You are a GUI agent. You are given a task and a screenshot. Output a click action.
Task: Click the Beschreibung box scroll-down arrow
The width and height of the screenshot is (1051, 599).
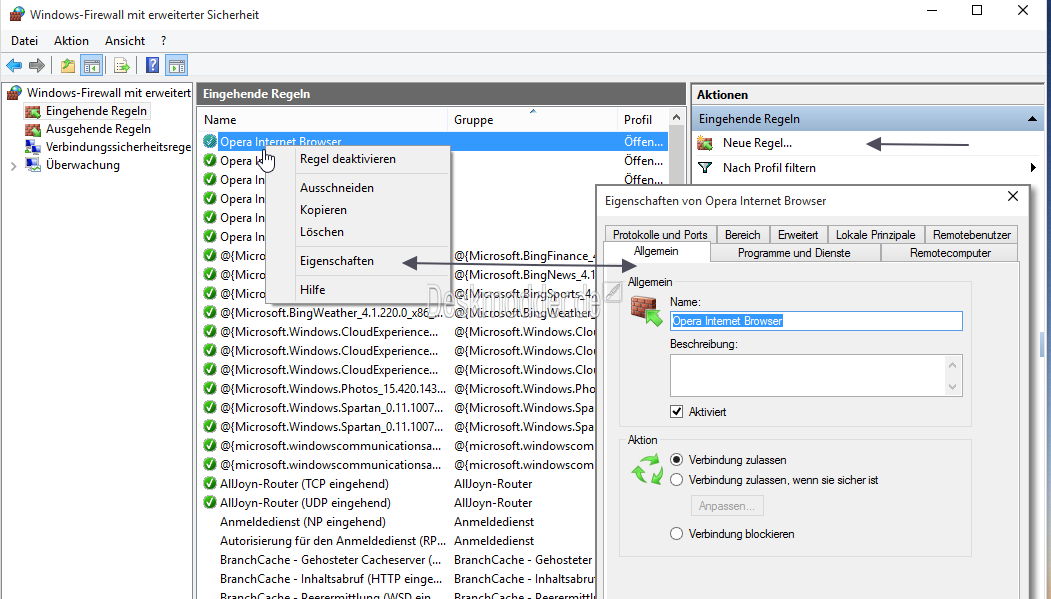click(x=952, y=387)
